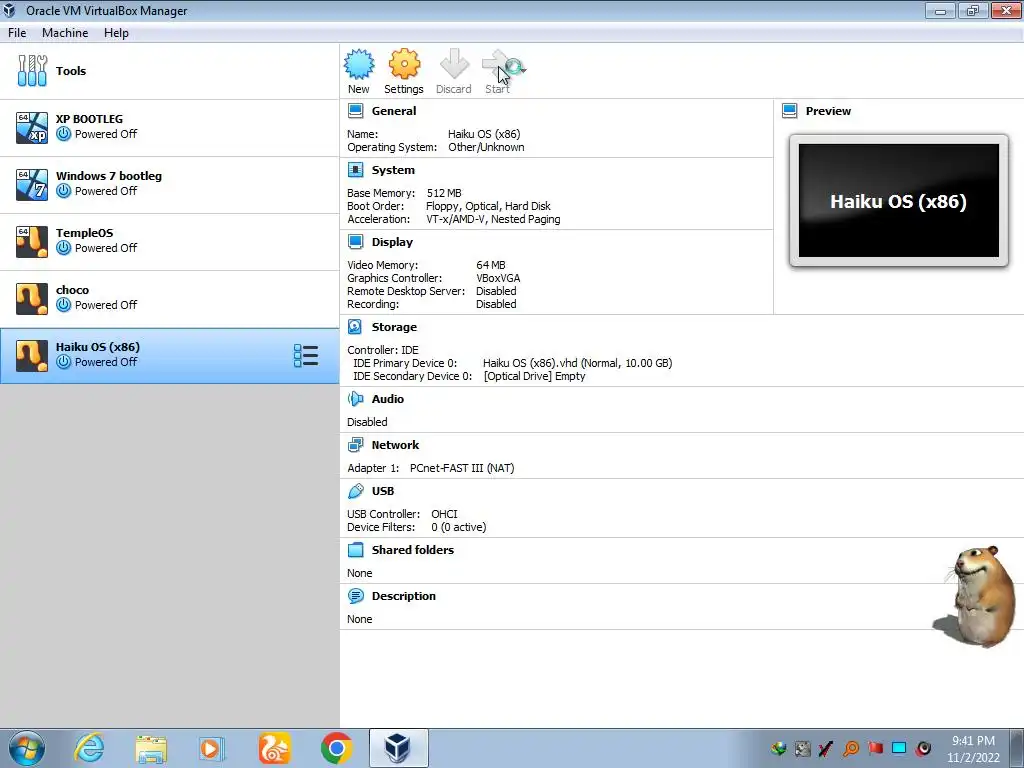Click TempleOS Powered Off status icon
The height and width of the screenshot is (768, 1024).
(63, 248)
